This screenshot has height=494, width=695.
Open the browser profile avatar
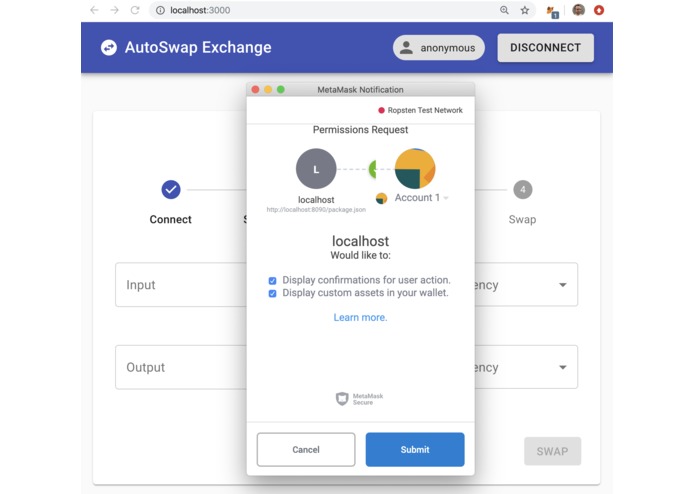pos(578,10)
